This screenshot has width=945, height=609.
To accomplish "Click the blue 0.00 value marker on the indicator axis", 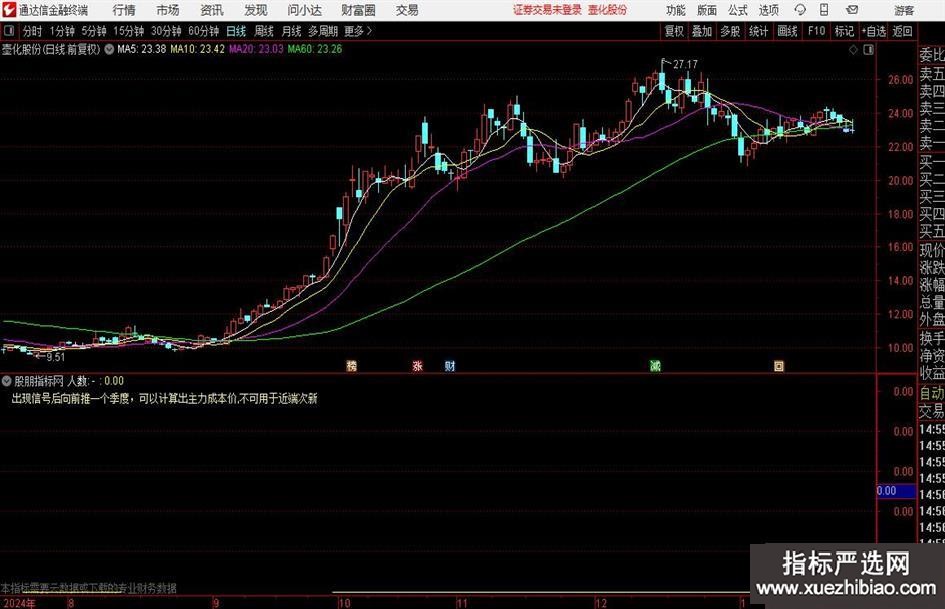I will pos(896,491).
